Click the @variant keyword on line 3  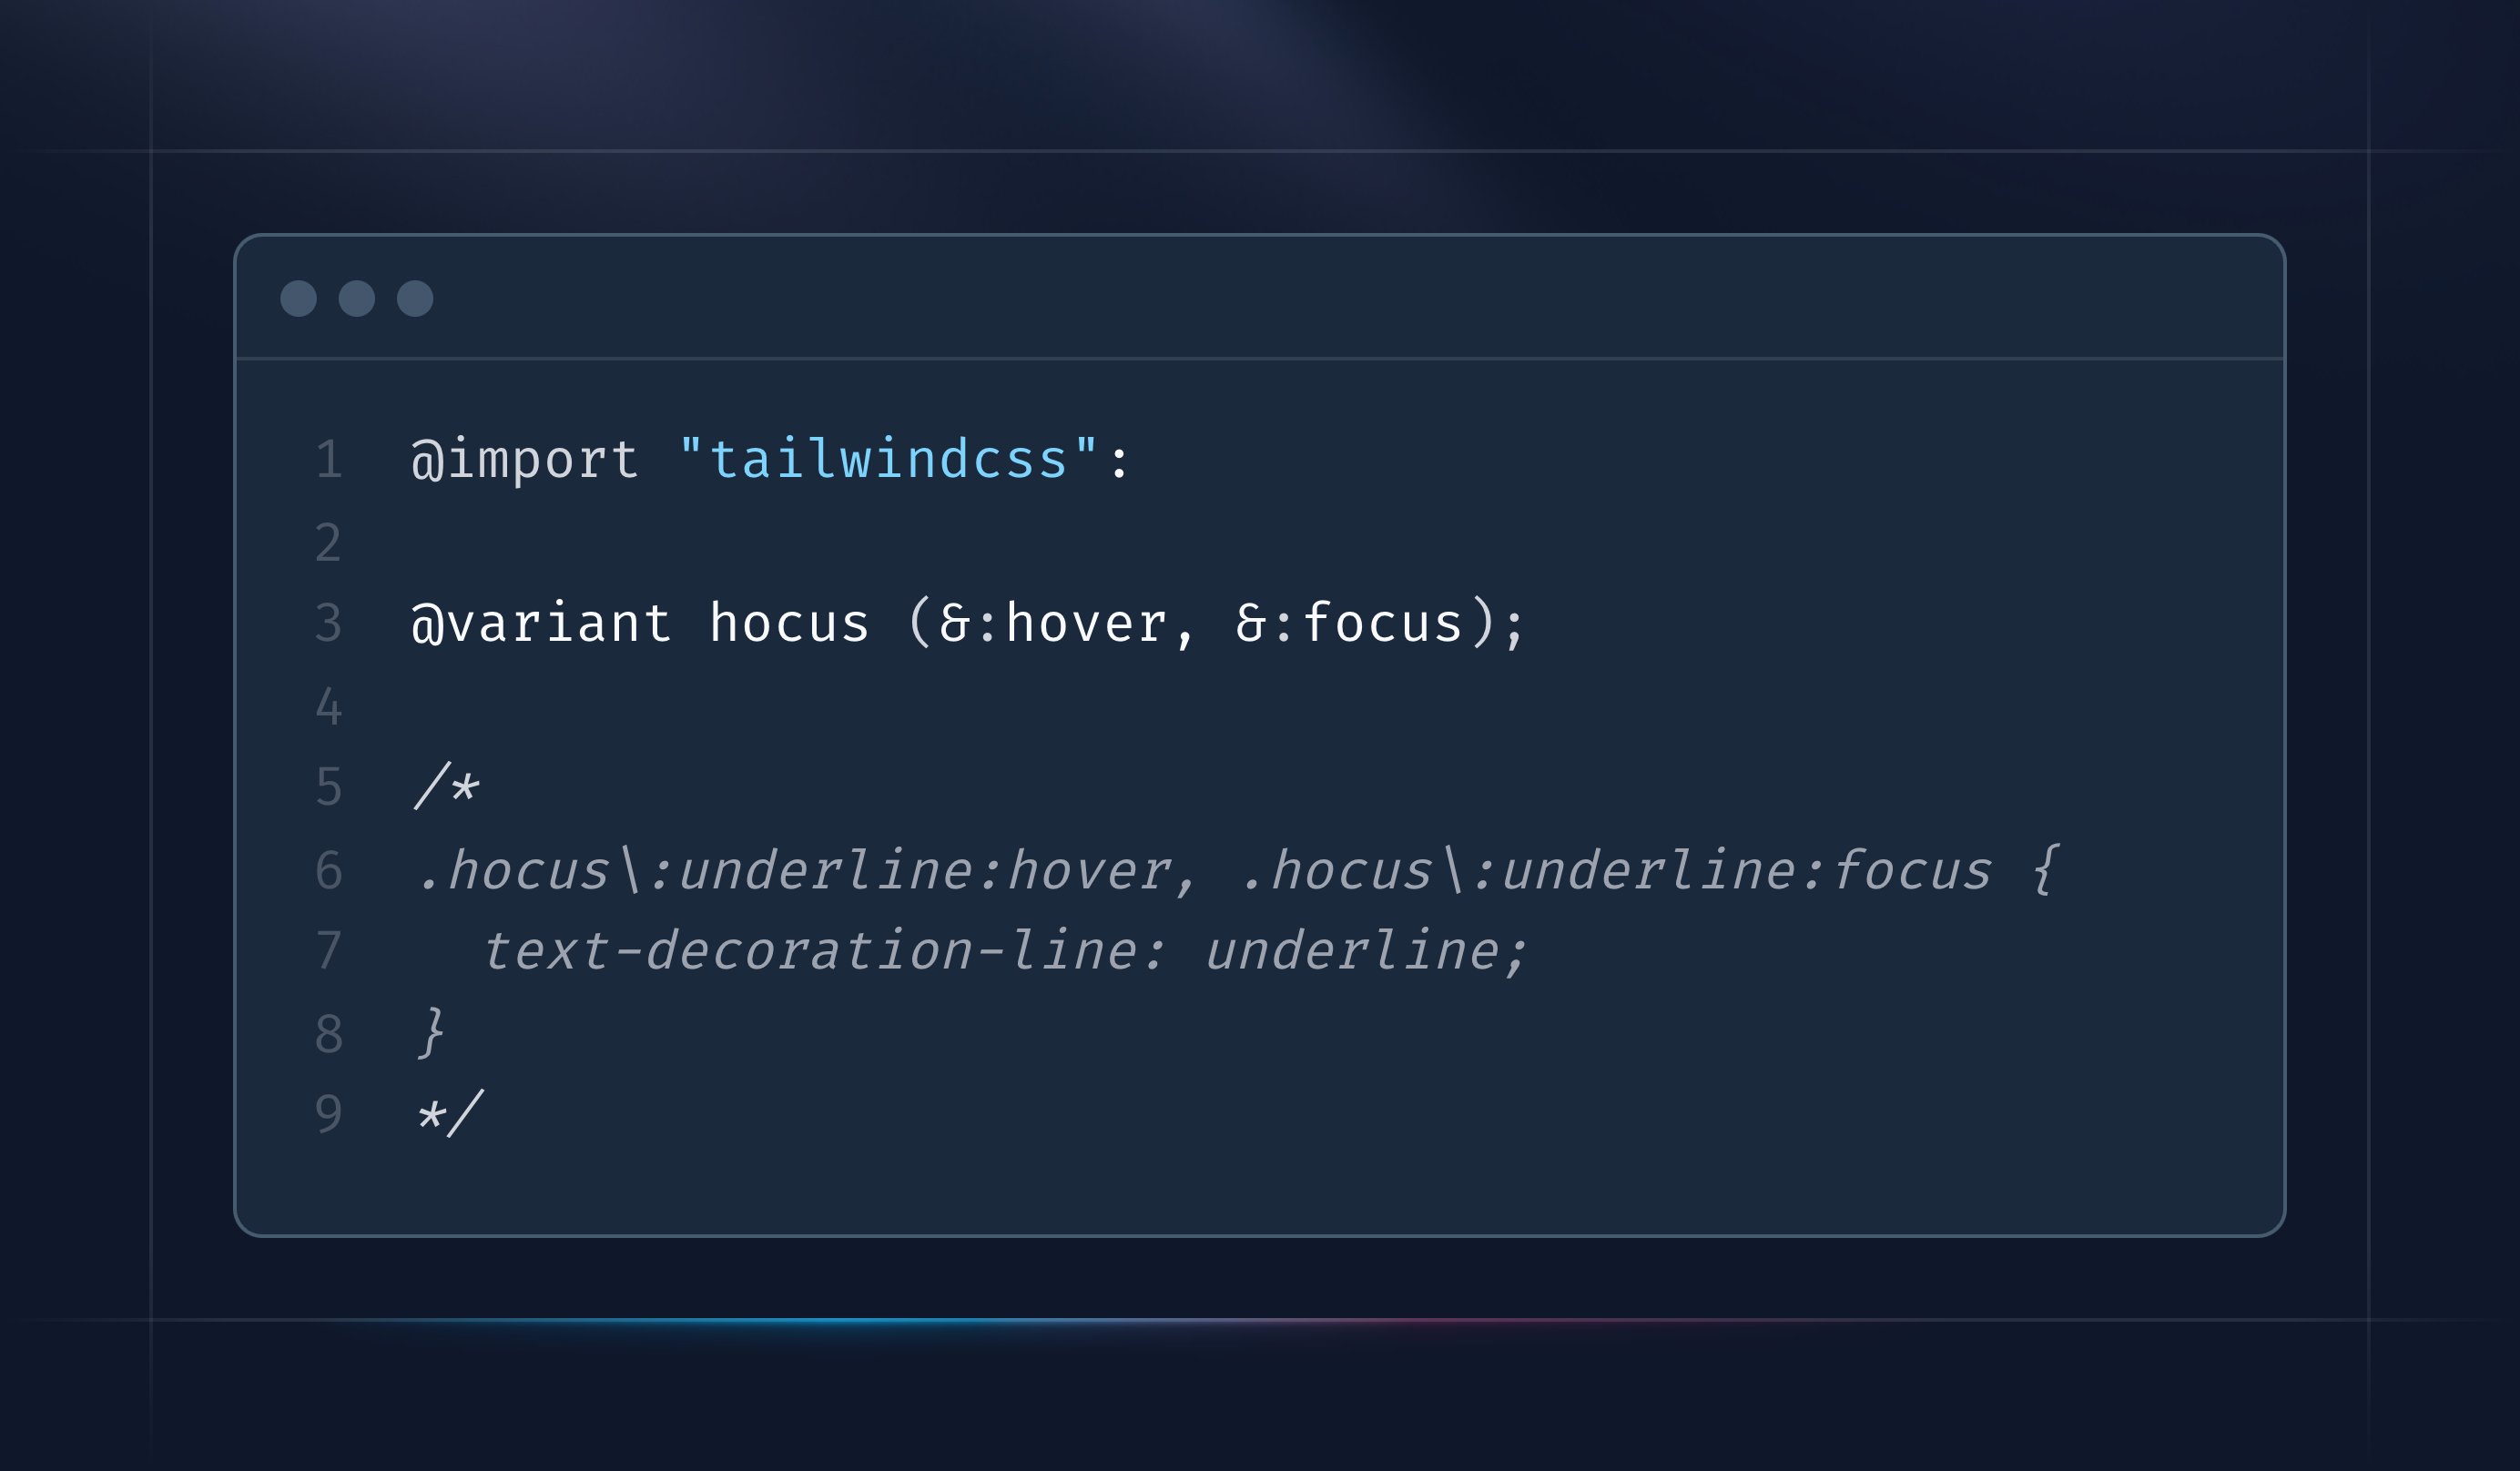point(541,624)
